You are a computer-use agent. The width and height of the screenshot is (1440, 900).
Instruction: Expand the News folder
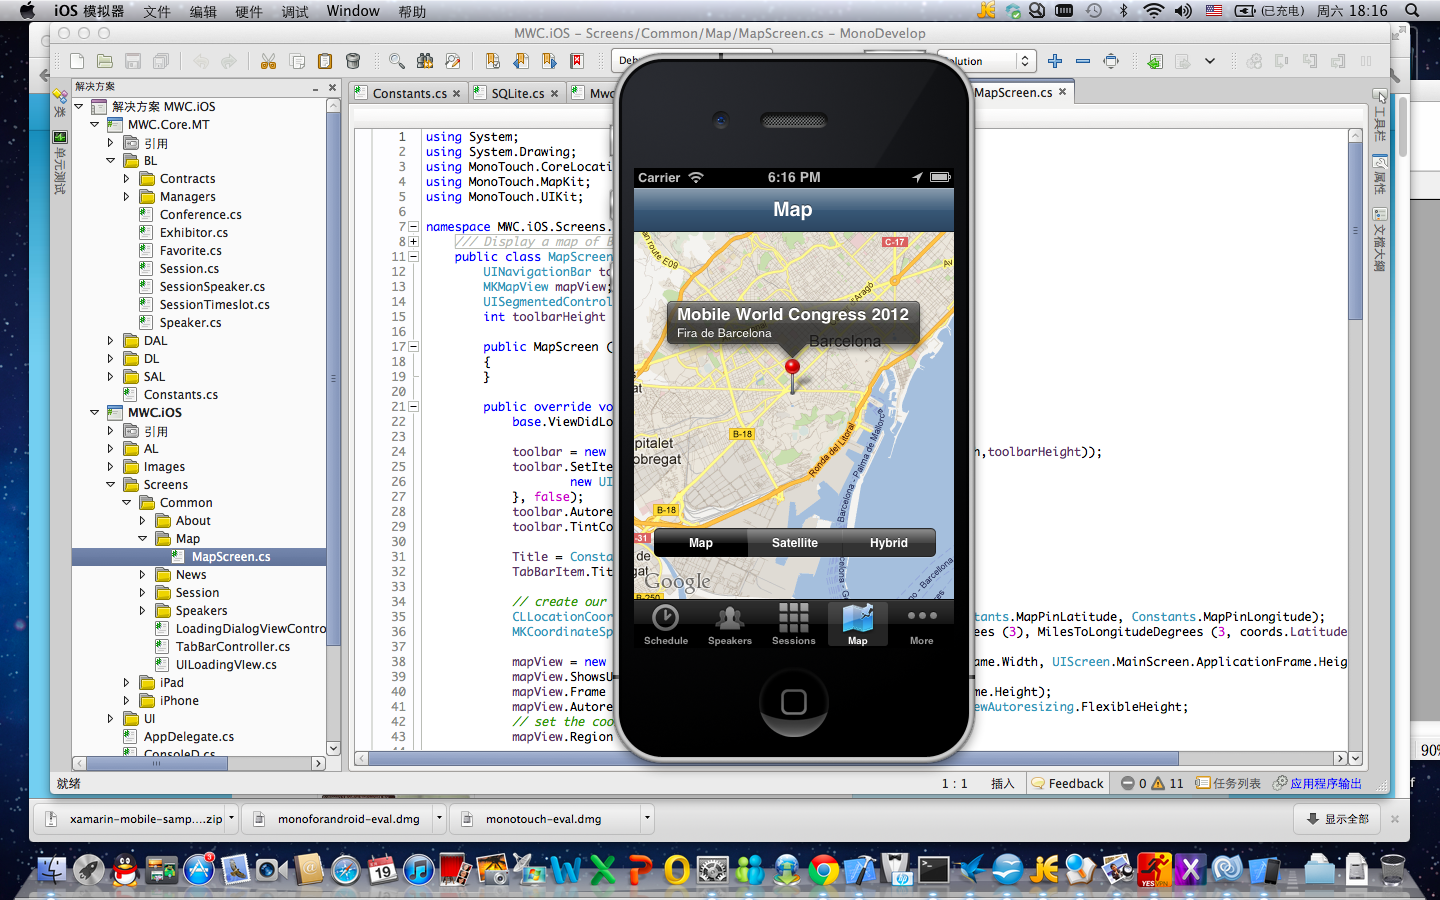(x=143, y=575)
